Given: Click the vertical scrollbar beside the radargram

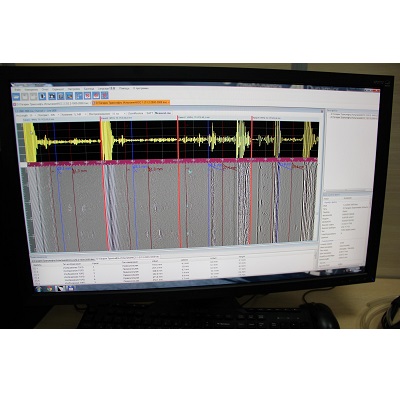Looking at the screenshot, I should pyautogui.click(x=321, y=180).
